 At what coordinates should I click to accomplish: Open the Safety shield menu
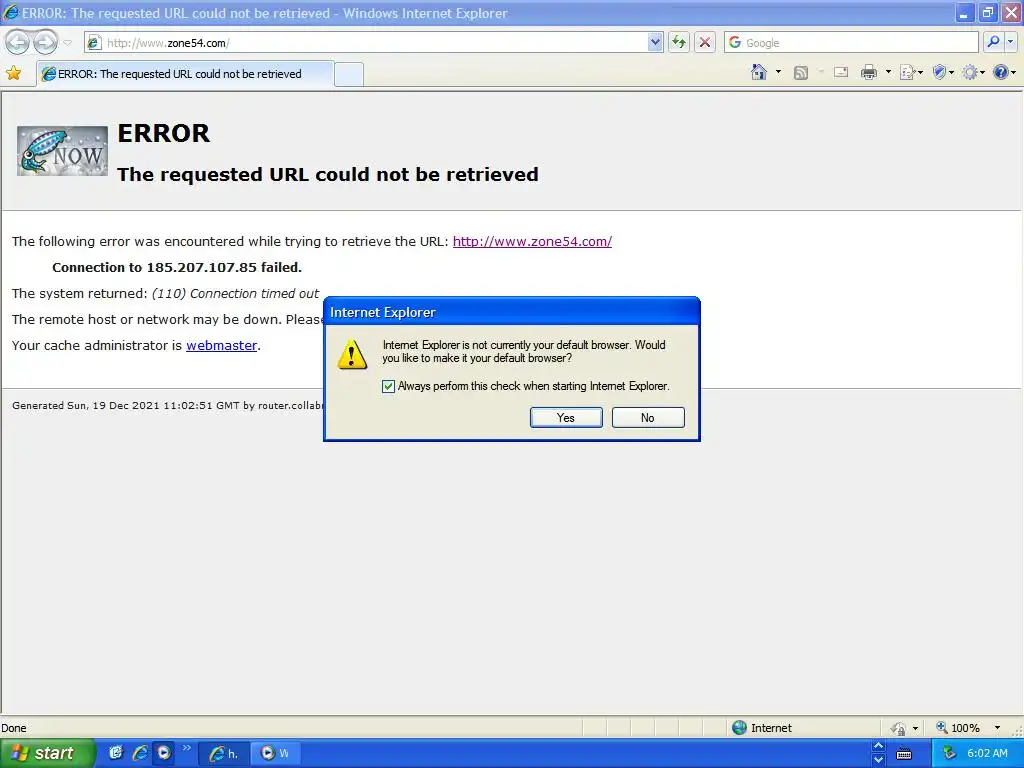[x=943, y=72]
